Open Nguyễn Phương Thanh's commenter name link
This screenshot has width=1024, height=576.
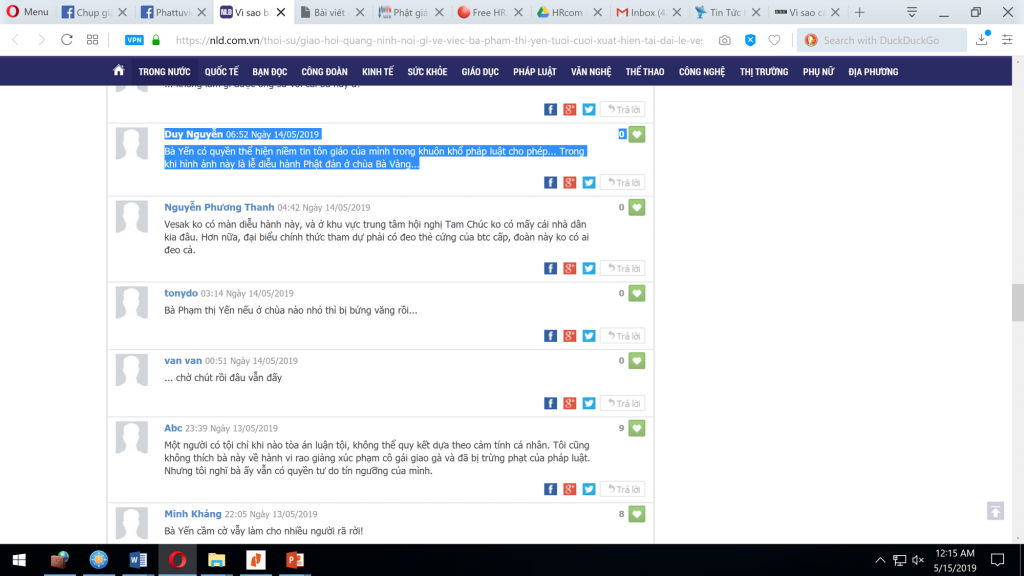point(219,207)
